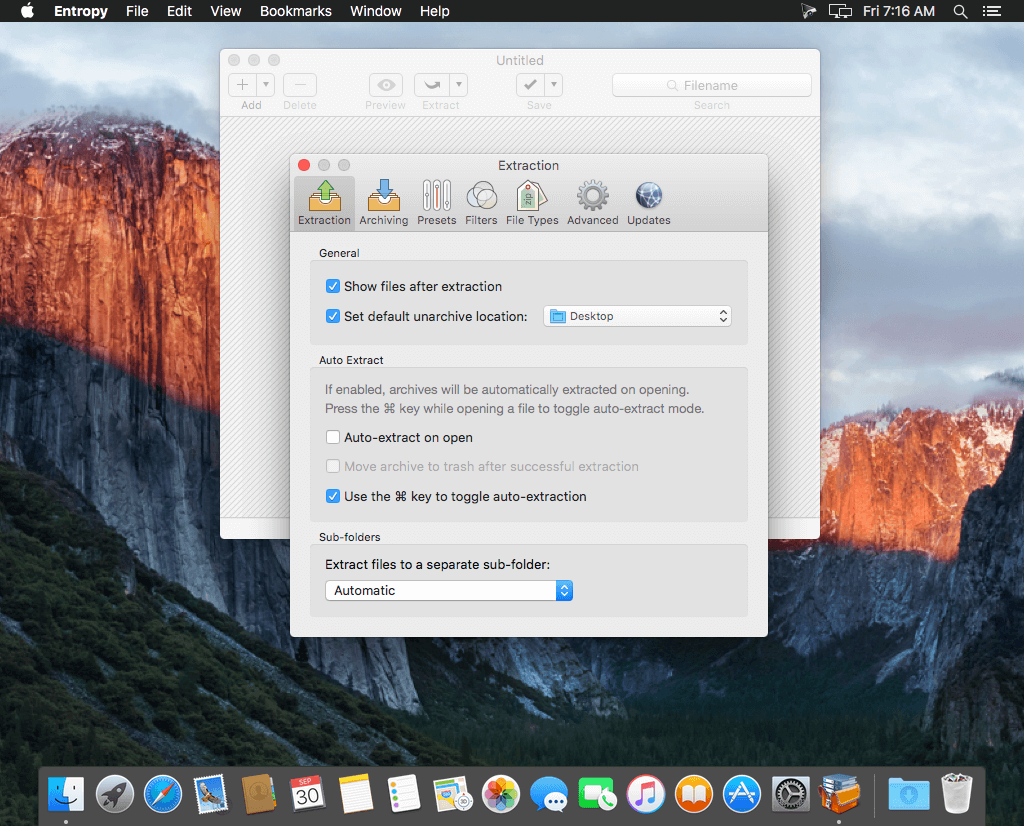This screenshot has width=1024, height=826.
Task: Open the Filters preferences tab
Action: 481,203
